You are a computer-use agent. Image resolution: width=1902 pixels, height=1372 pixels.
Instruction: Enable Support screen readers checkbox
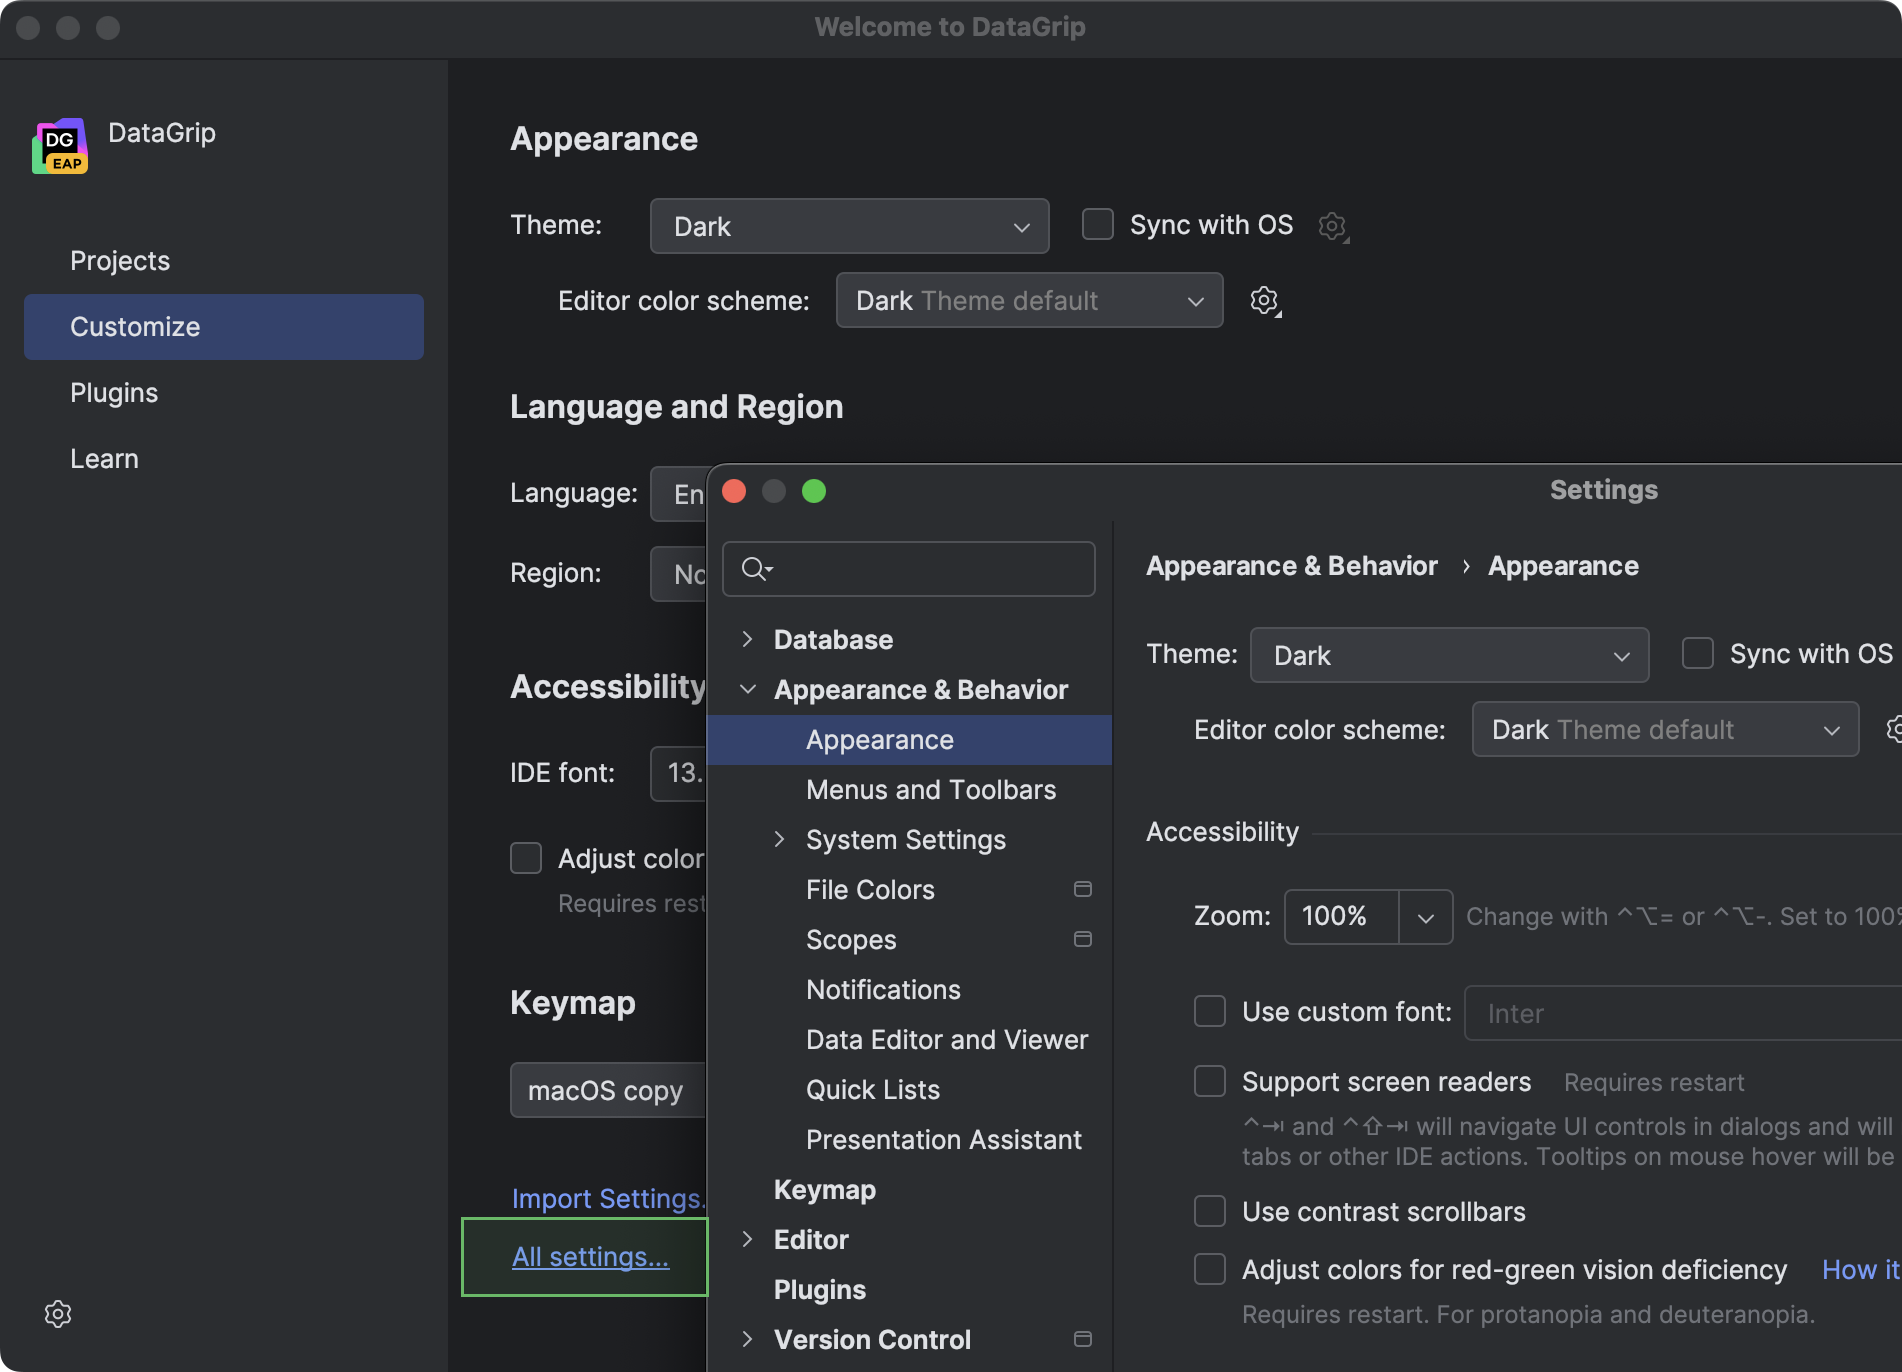tap(1210, 1081)
